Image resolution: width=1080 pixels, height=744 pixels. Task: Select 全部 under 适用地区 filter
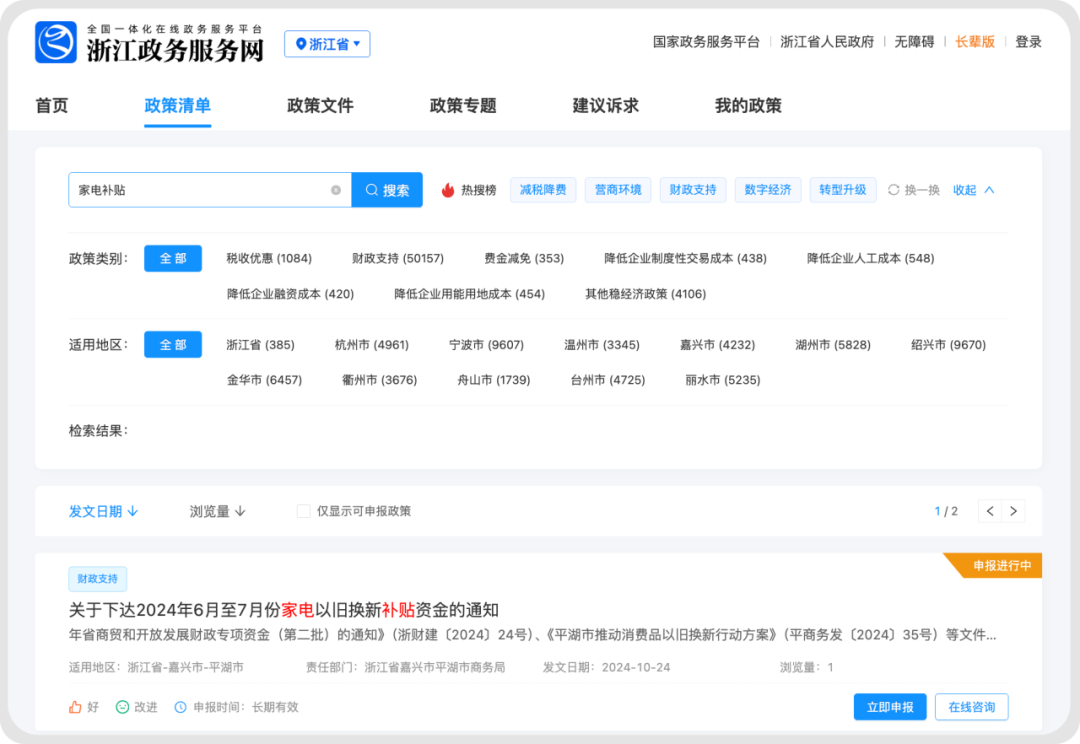pyautogui.click(x=173, y=344)
